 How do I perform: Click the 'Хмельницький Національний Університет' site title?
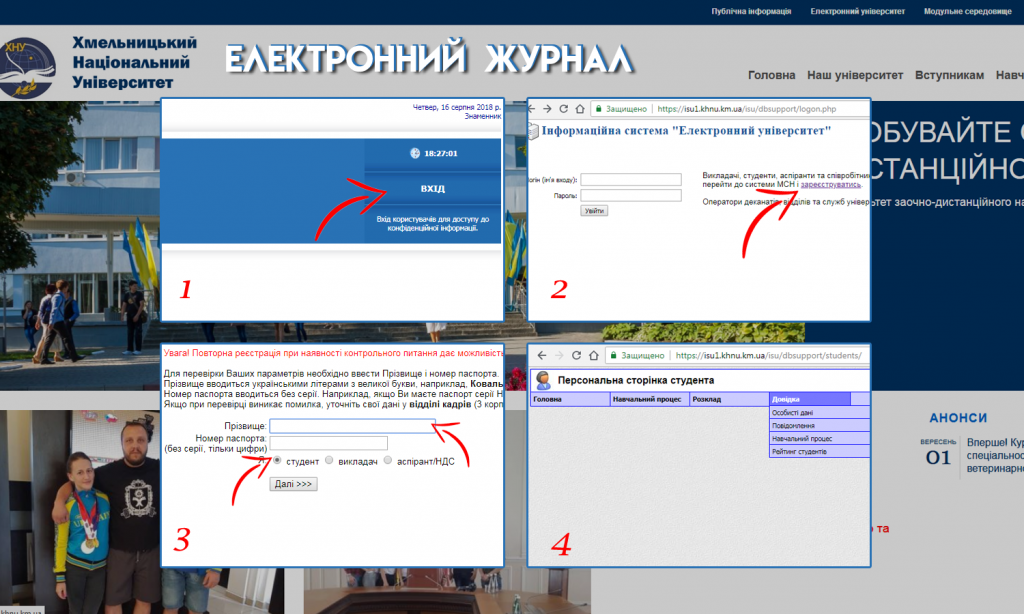pos(135,63)
